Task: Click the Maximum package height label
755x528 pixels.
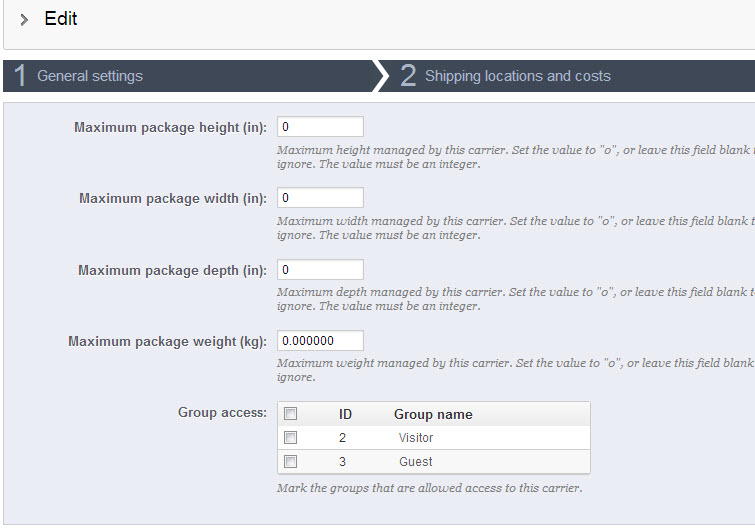Action: pyautogui.click(x=170, y=128)
